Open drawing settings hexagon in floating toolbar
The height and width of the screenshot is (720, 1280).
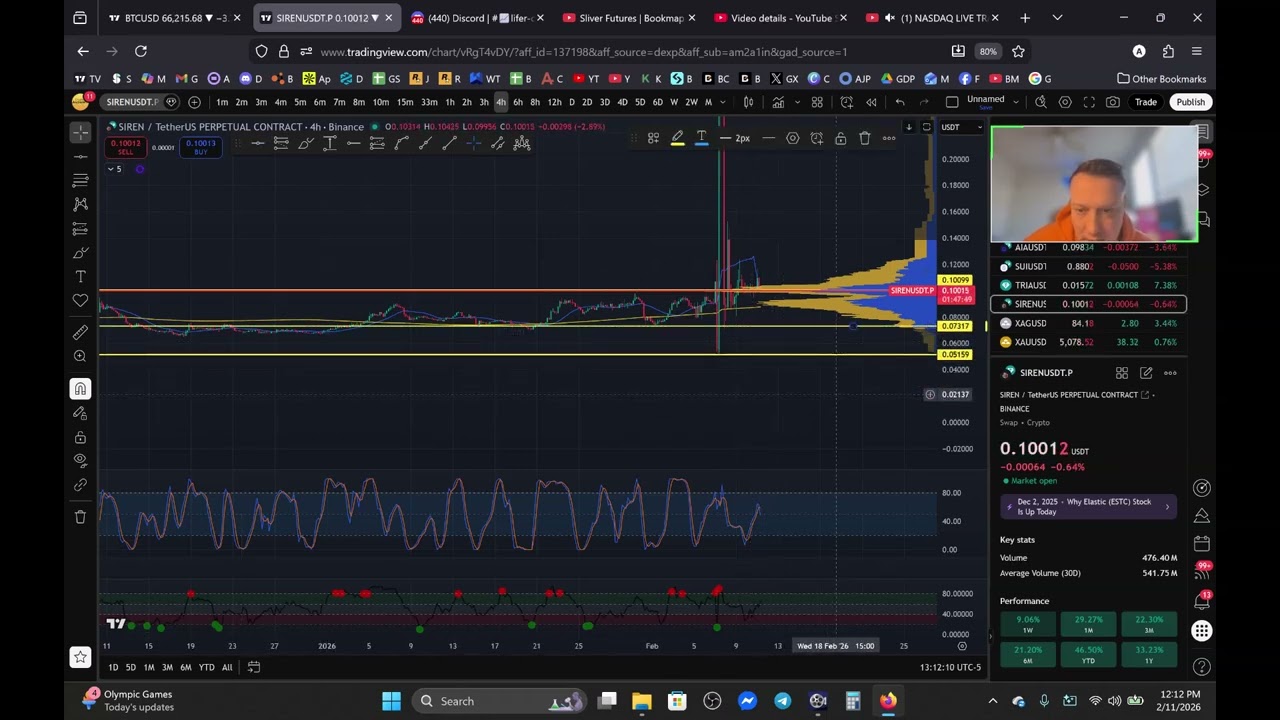792,139
